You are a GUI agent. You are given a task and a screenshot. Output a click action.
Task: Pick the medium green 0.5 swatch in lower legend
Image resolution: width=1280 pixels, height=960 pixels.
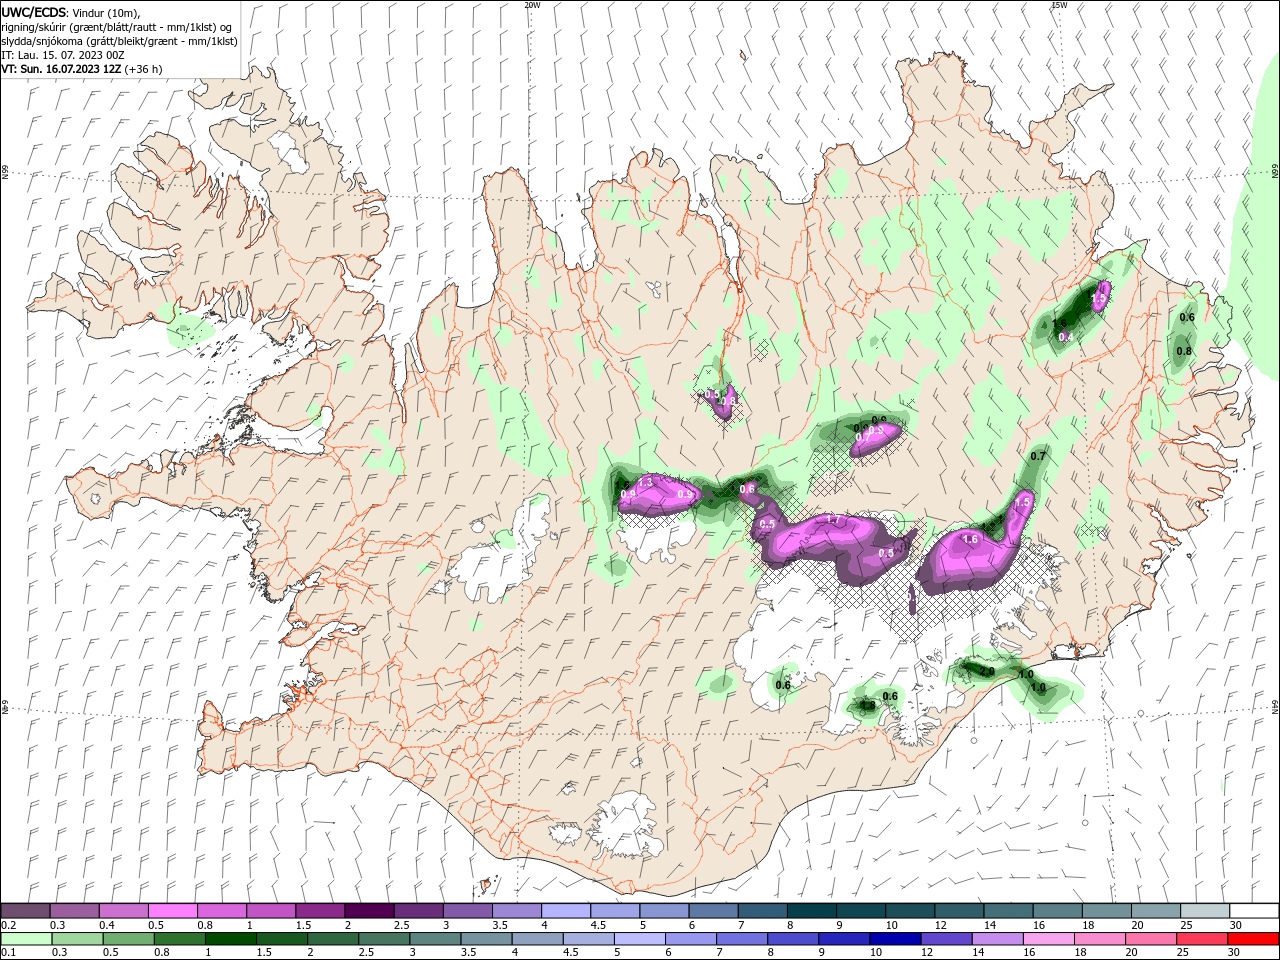tap(128, 939)
